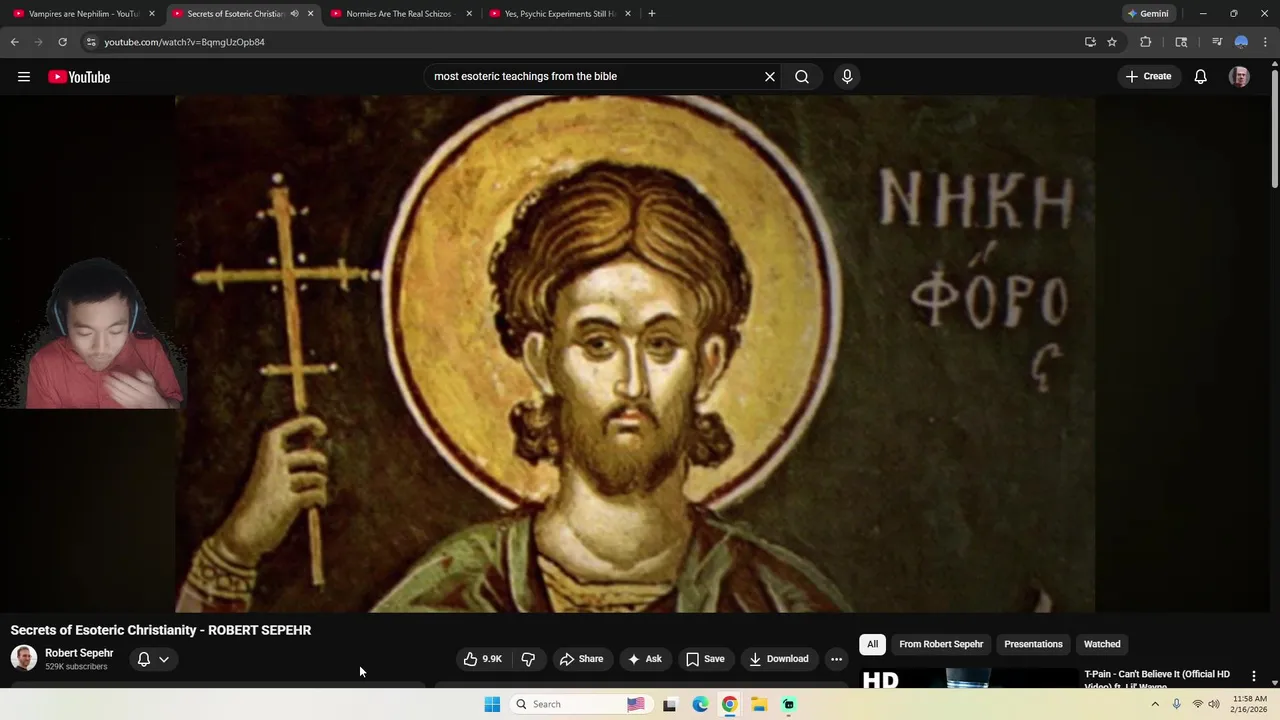Go back in browser history
This screenshot has height=720, width=1280.
14,42
